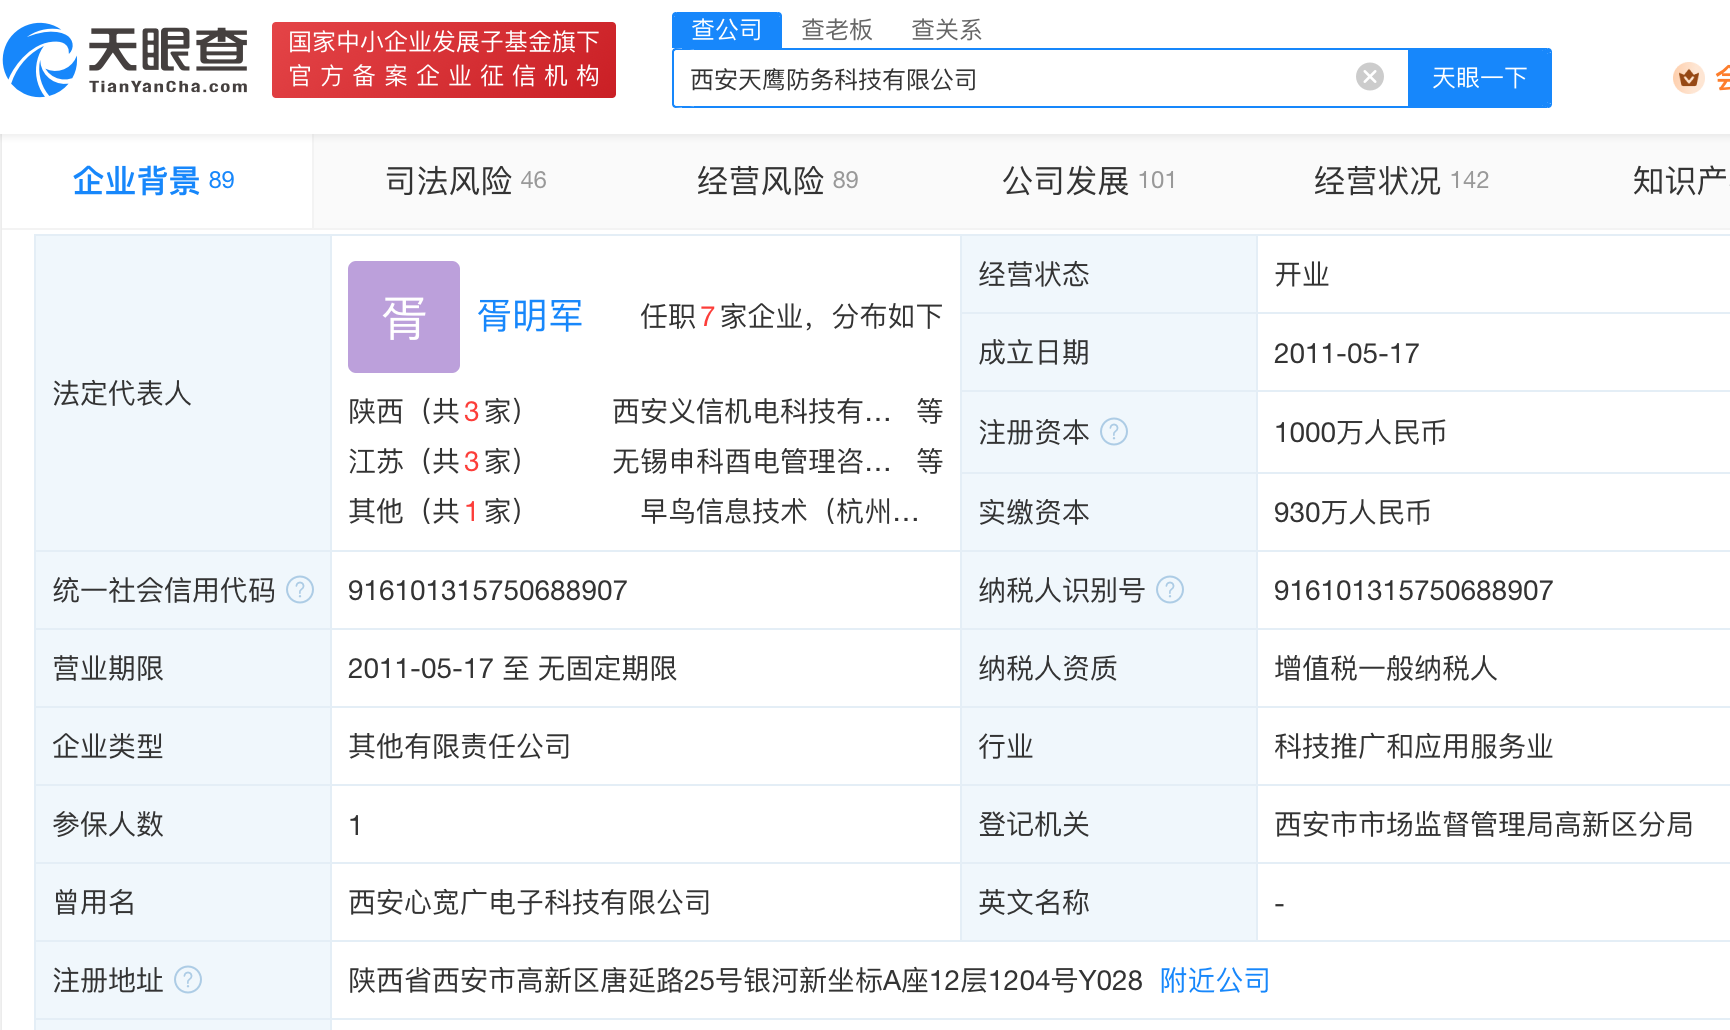
Task: Open help icon next to 注册资本
Action: coord(1114,432)
